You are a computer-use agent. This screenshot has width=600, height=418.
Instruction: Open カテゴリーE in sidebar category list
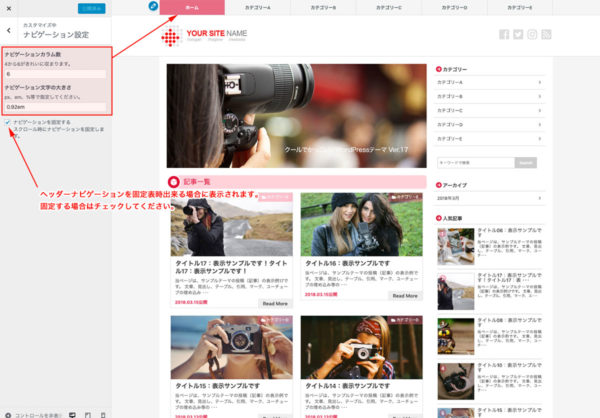[489, 139]
